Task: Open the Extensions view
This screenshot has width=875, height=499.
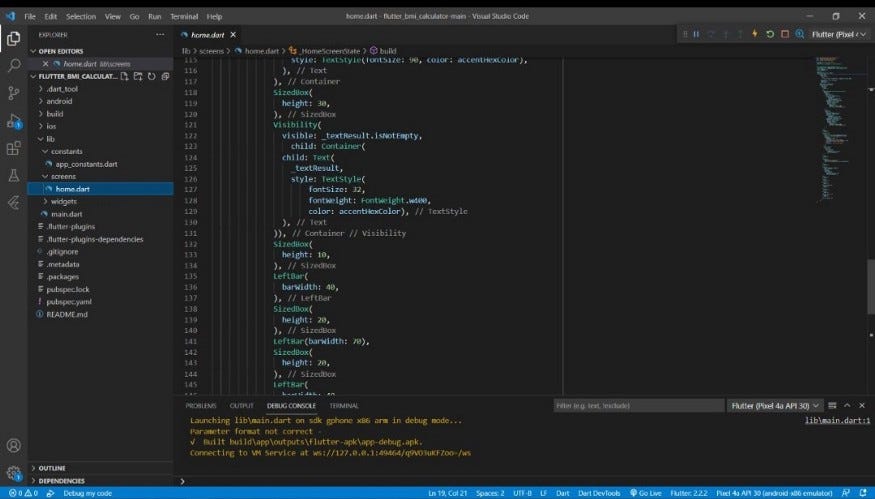Action: pos(14,148)
